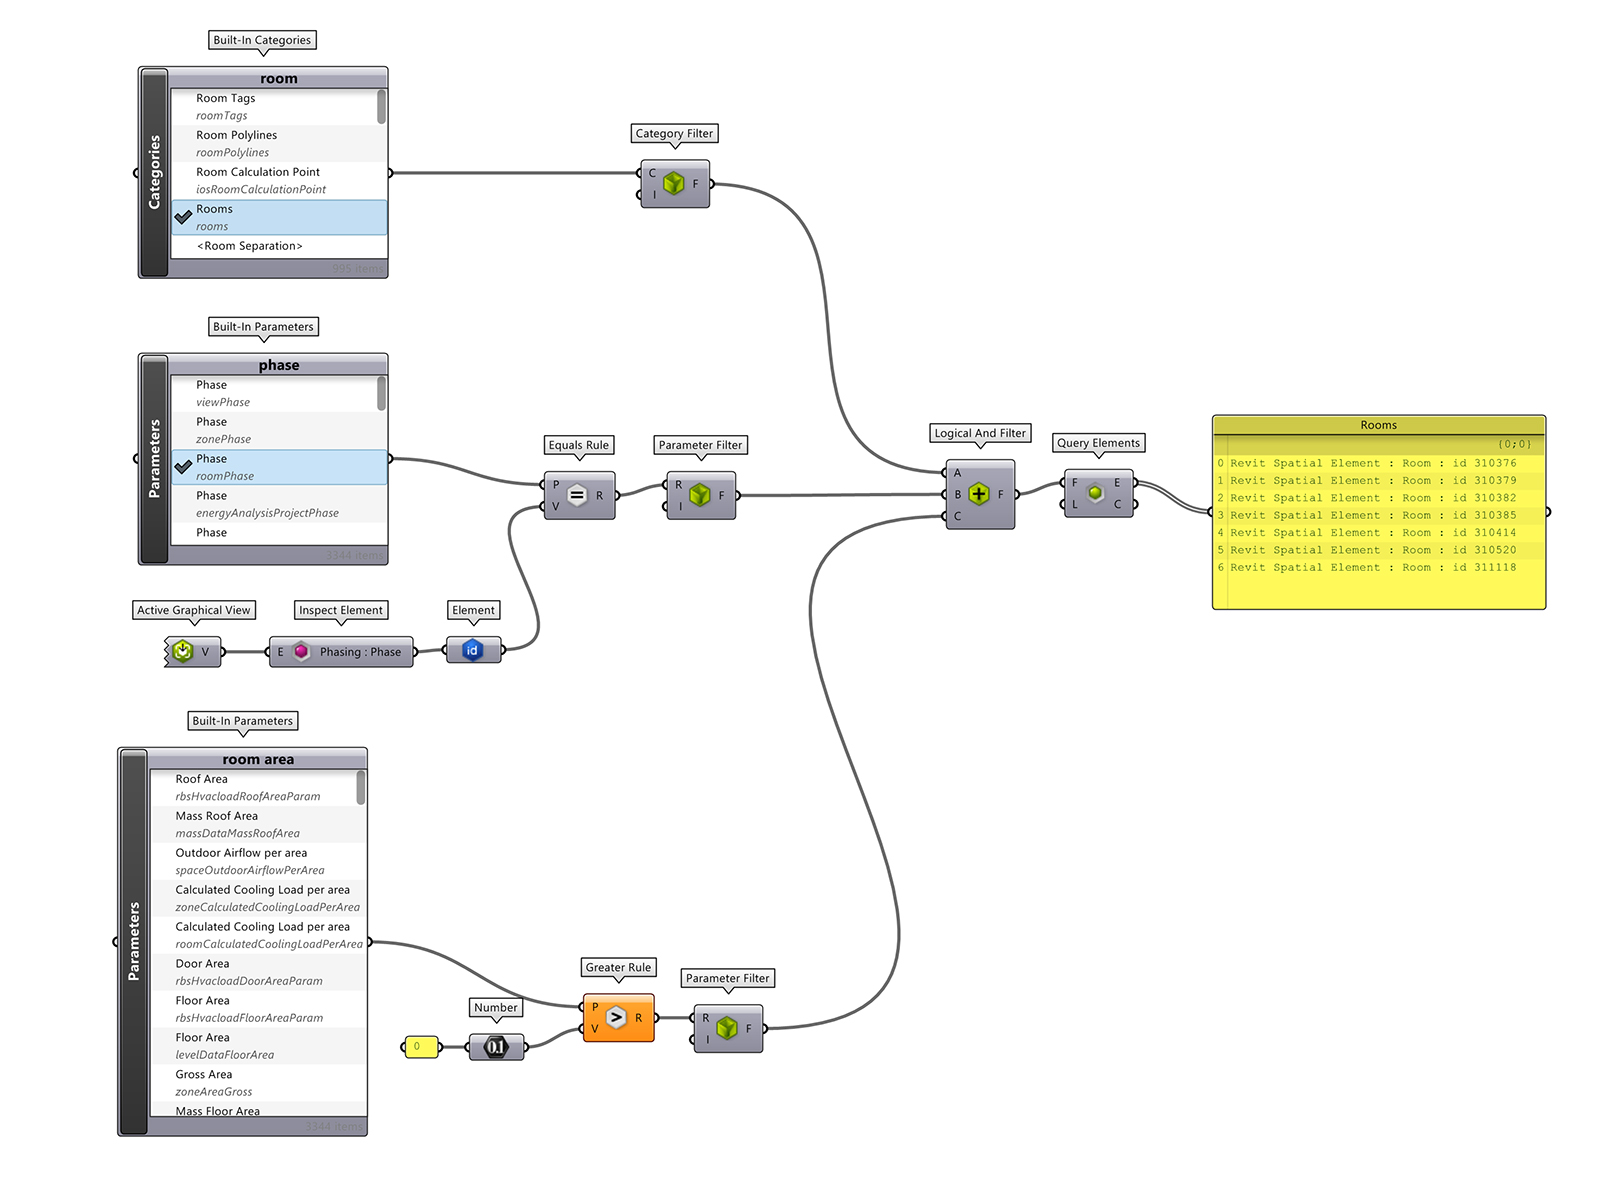Click the 'room area' search field header

[258, 759]
